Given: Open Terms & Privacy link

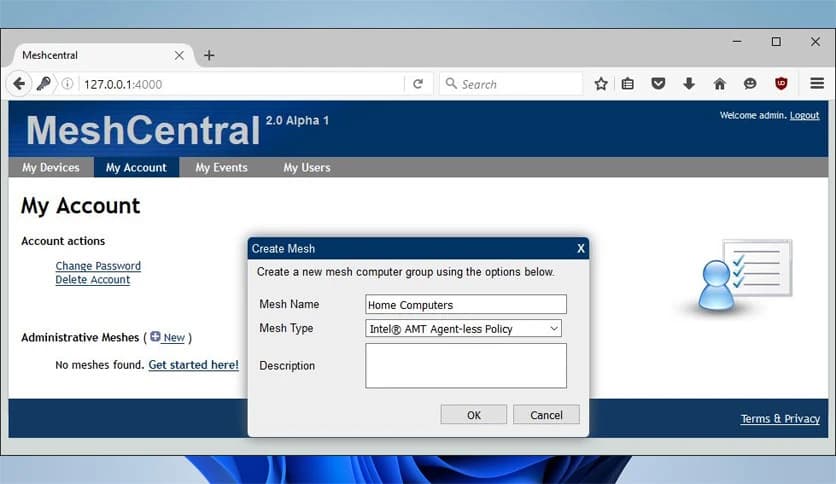Looking at the screenshot, I should pyautogui.click(x=780, y=418).
